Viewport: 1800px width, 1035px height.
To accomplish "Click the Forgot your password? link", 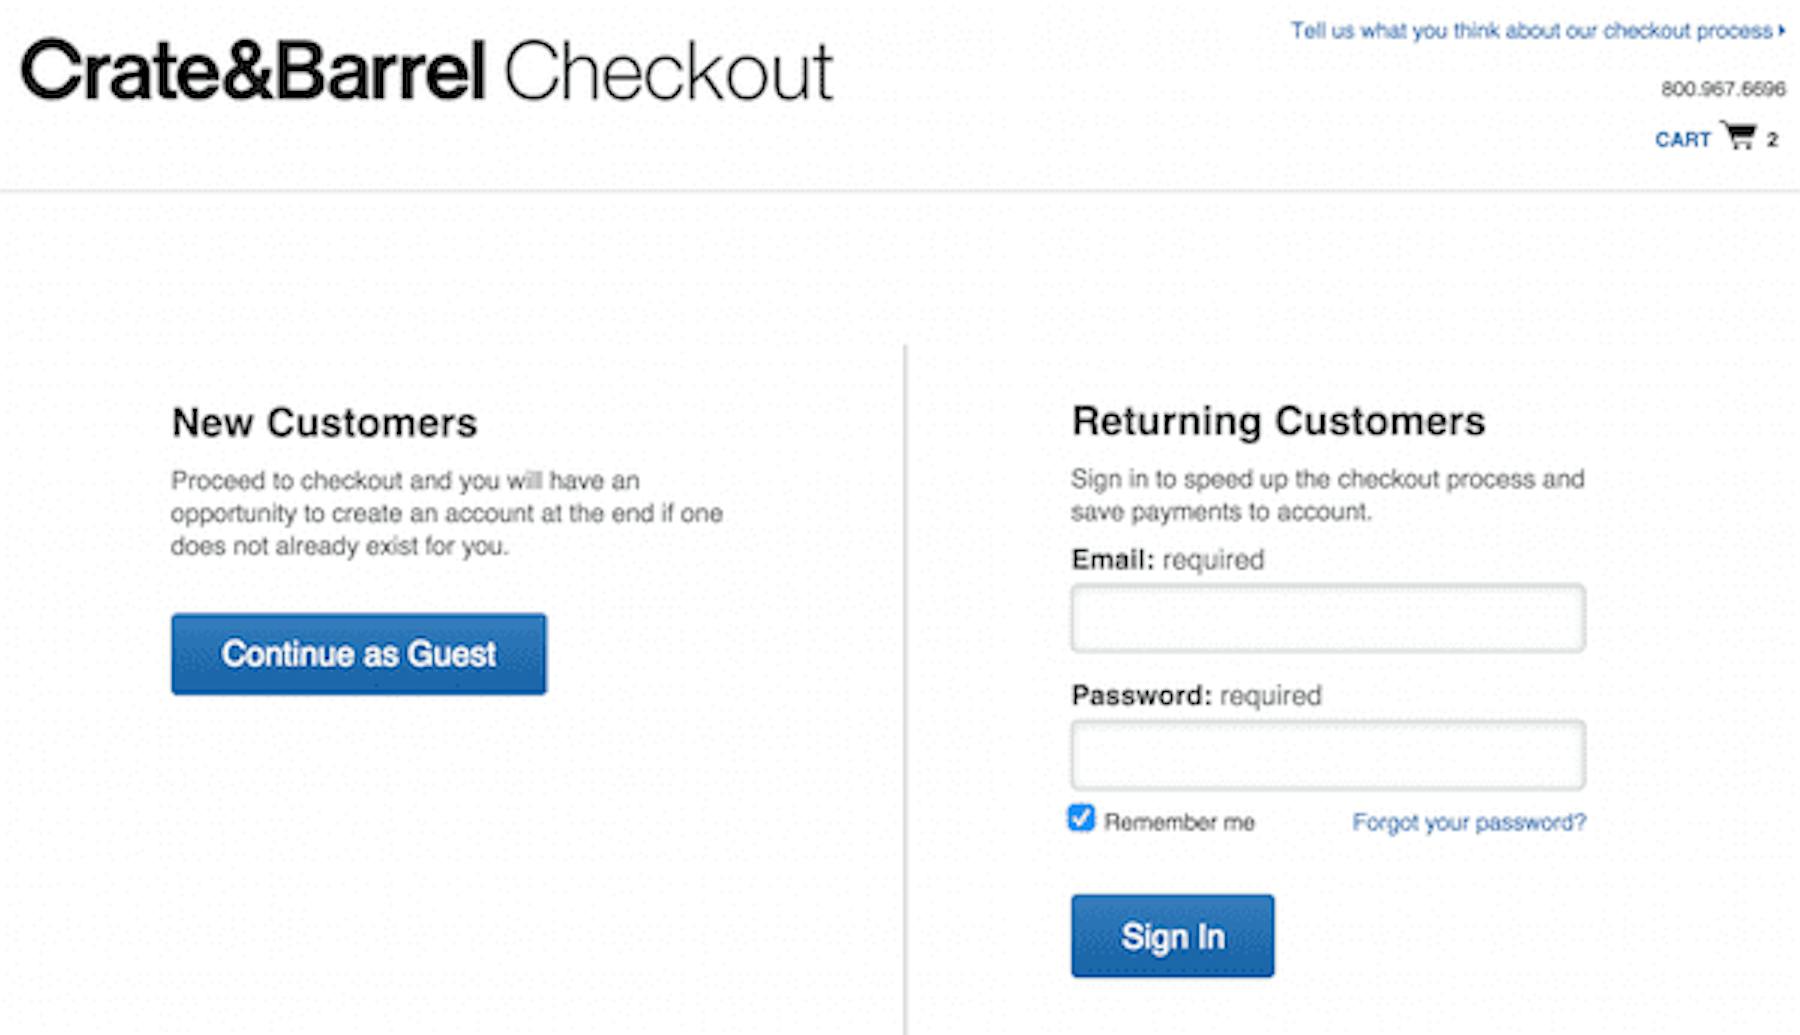I will tap(1469, 822).
